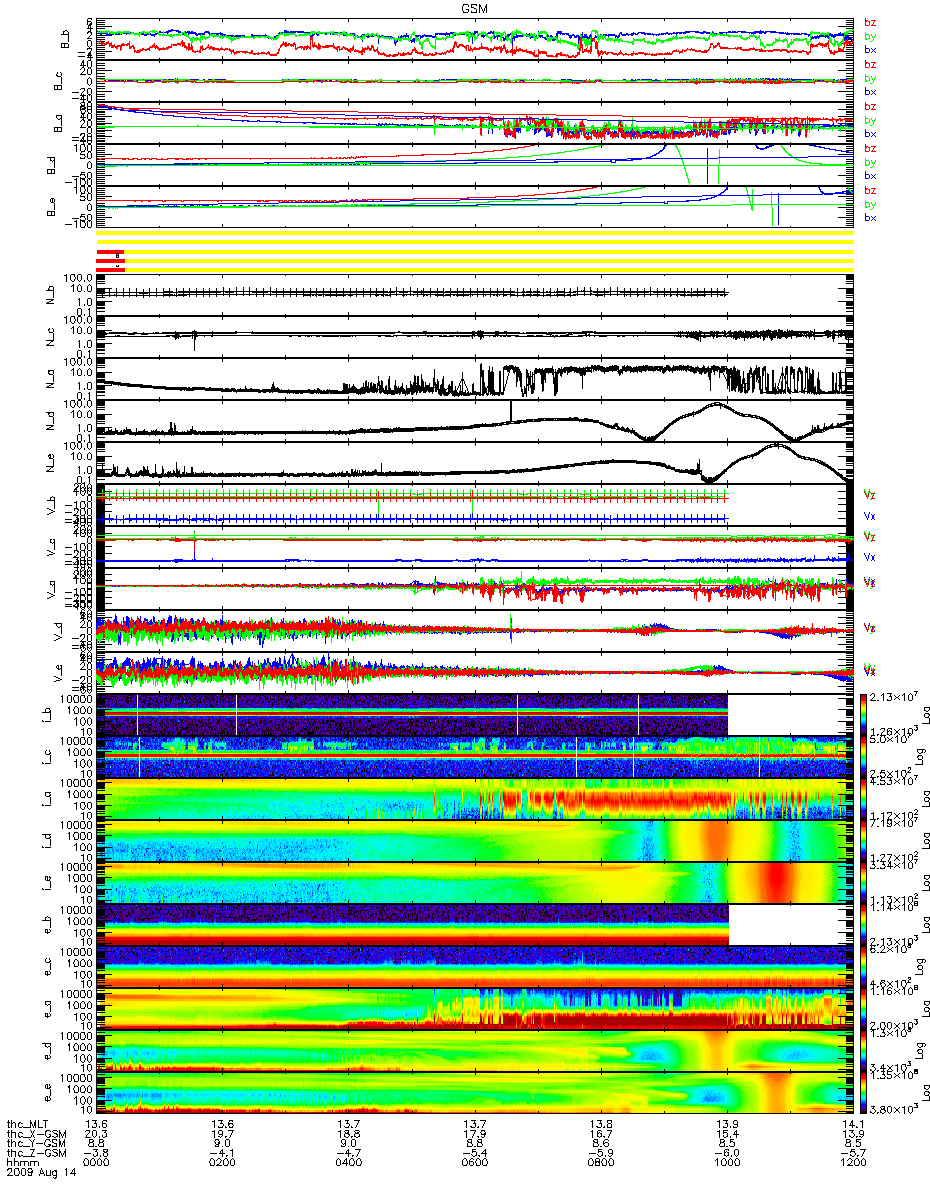The height and width of the screenshot is (1200, 930).
Task: Click the red bz legend of B_b panel
Action: coord(870,22)
